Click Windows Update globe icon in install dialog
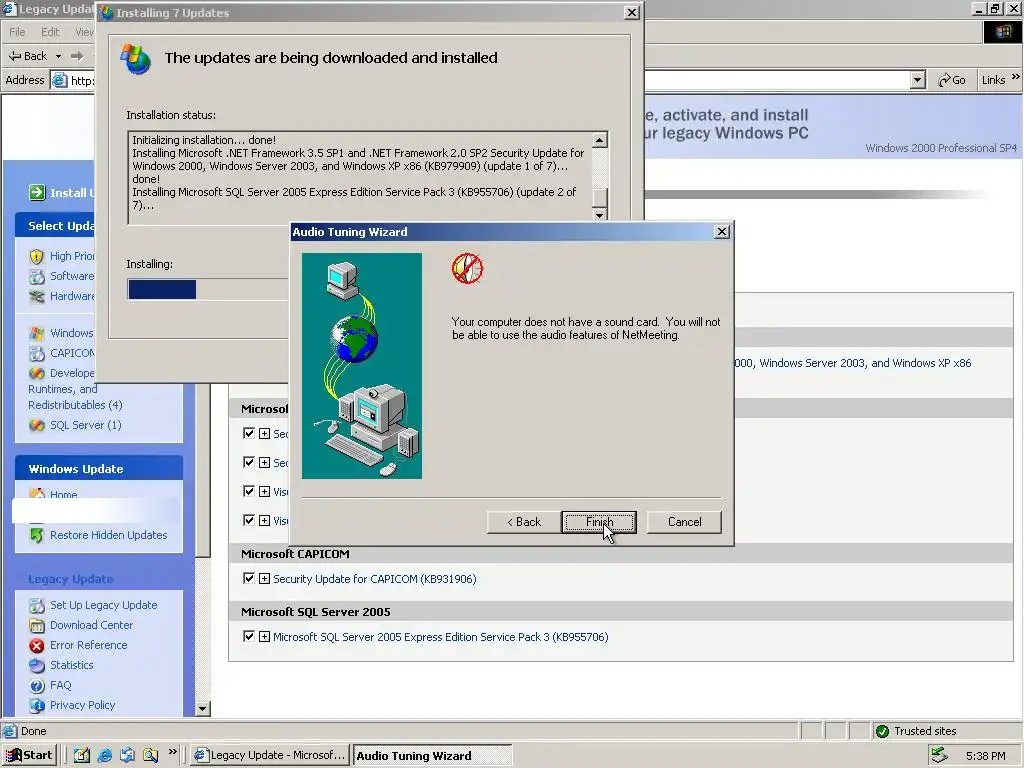Image resolution: width=1024 pixels, height=768 pixels. point(135,59)
